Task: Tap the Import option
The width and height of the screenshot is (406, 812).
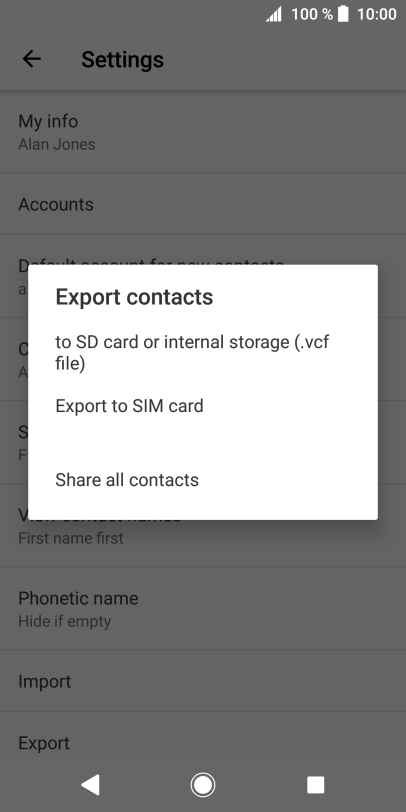Action: (203, 681)
